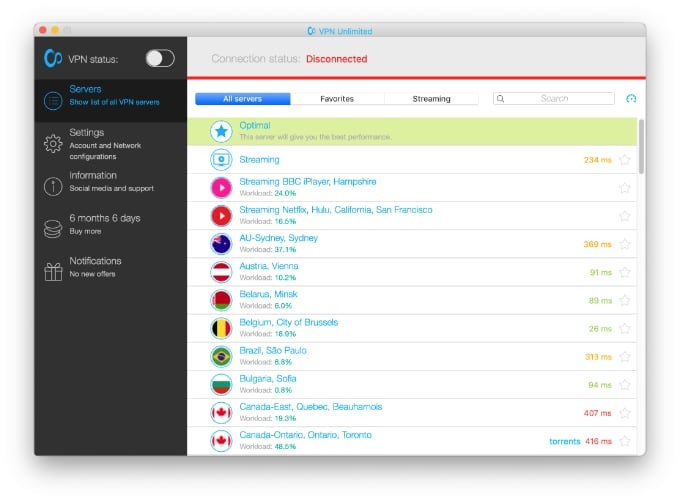Favorite the BBC iPlayer server star
Viewport: 680px width, 501px height.
(x=624, y=188)
